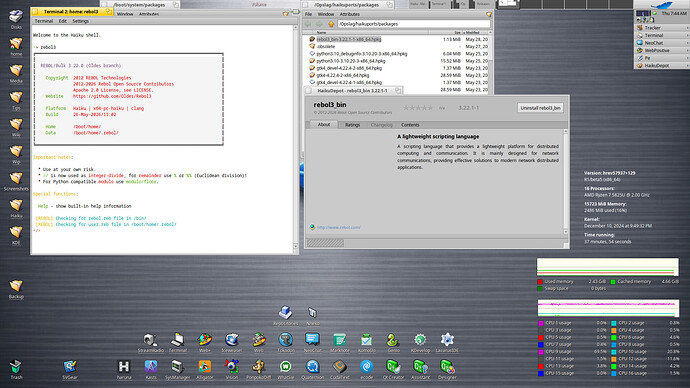
Task: Launch the Vision IRC client icon
Action: [231, 366]
